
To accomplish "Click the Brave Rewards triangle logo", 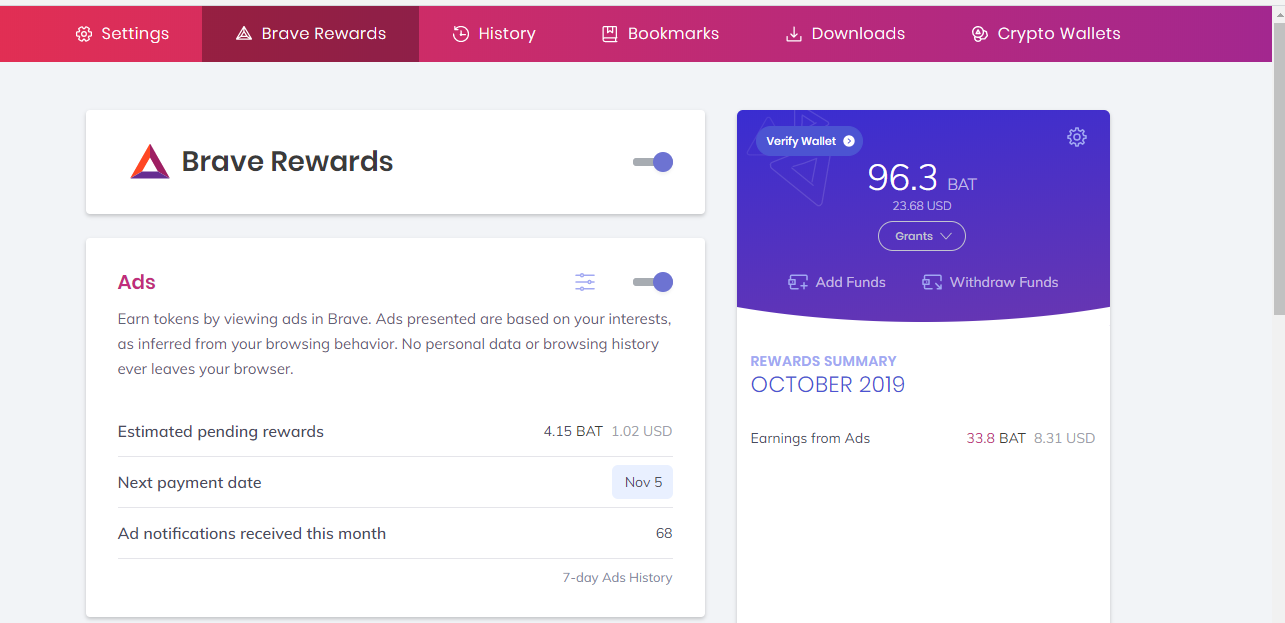I will pos(150,162).
